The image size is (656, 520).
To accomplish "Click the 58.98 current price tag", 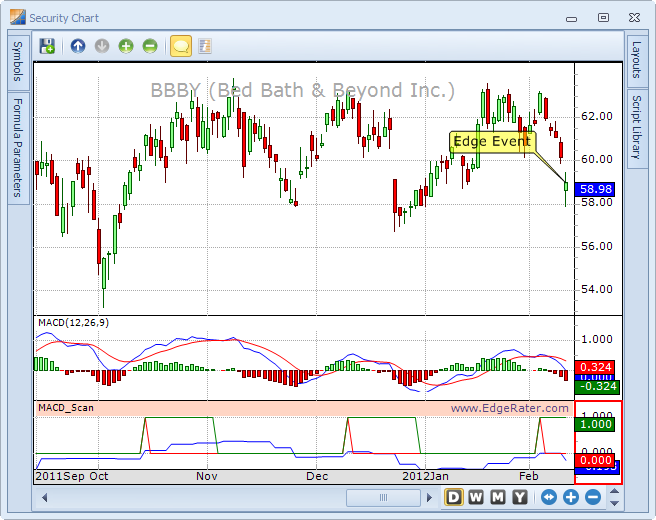I will click(595, 189).
